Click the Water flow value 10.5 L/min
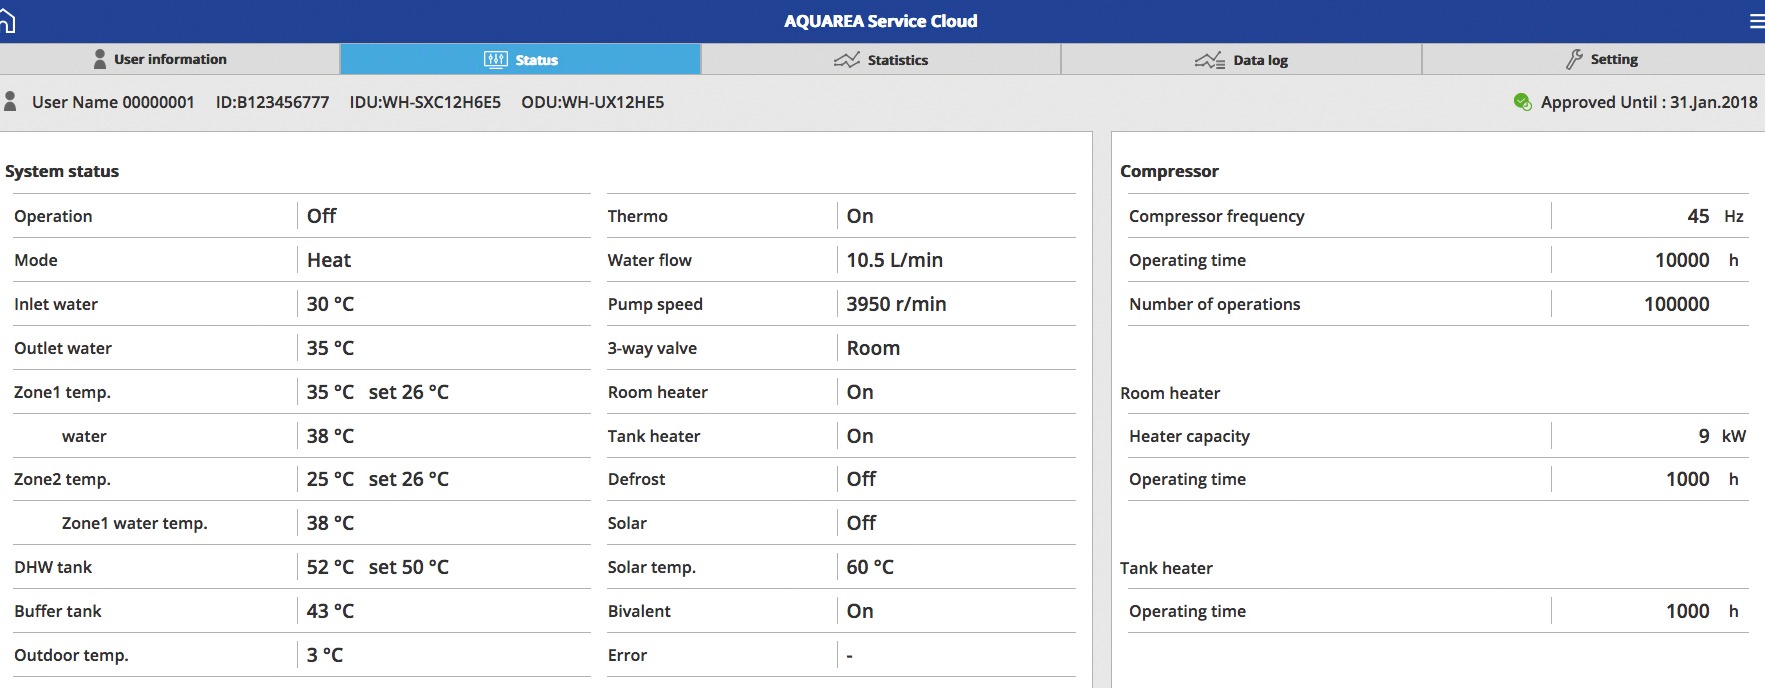 click(895, 260)
